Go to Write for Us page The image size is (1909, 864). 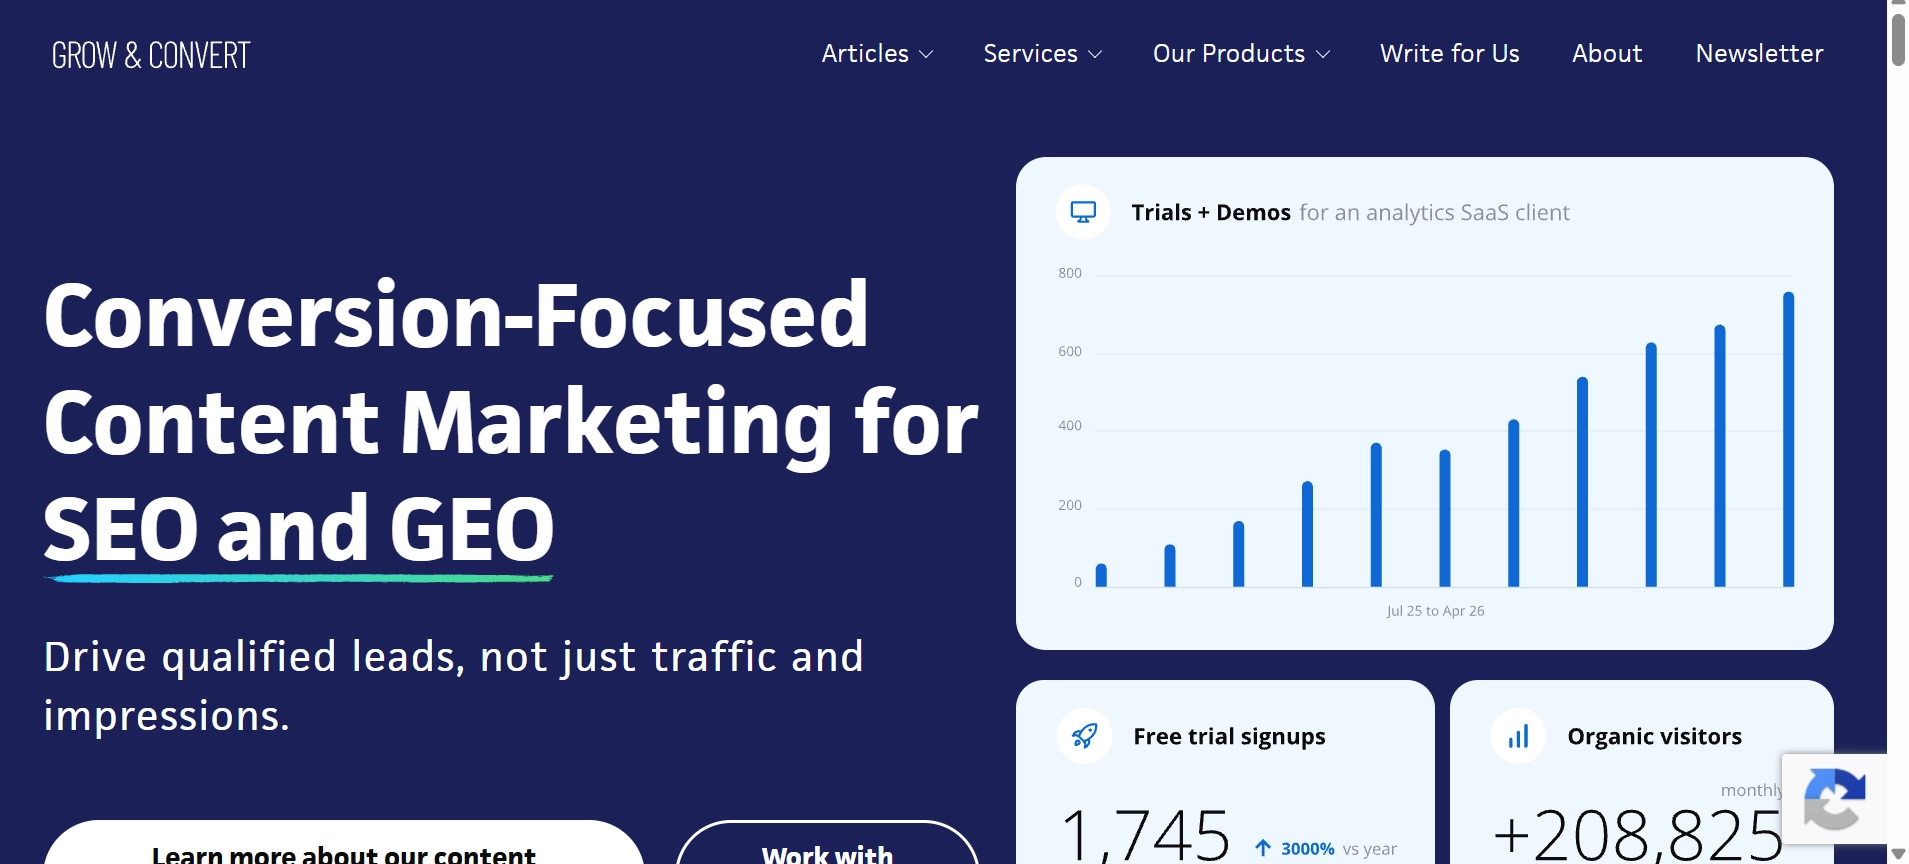click(x=1450, y=54)
